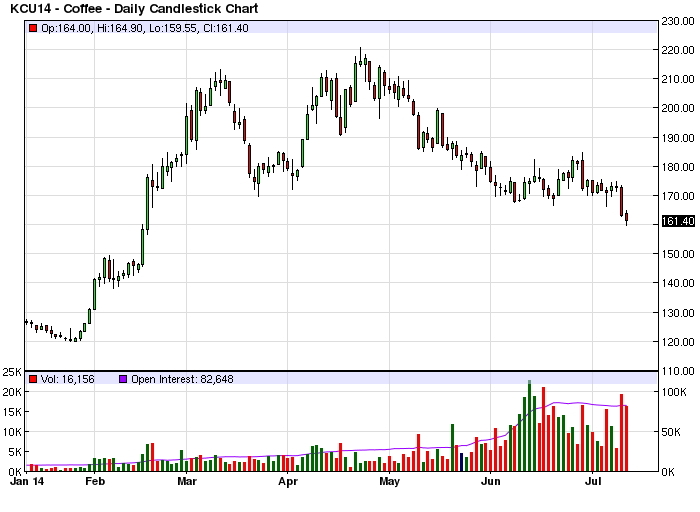This screenshot has height=512, width=700.
Task: Click the 110.00 price axis label
Action: (x=678, y=371)
